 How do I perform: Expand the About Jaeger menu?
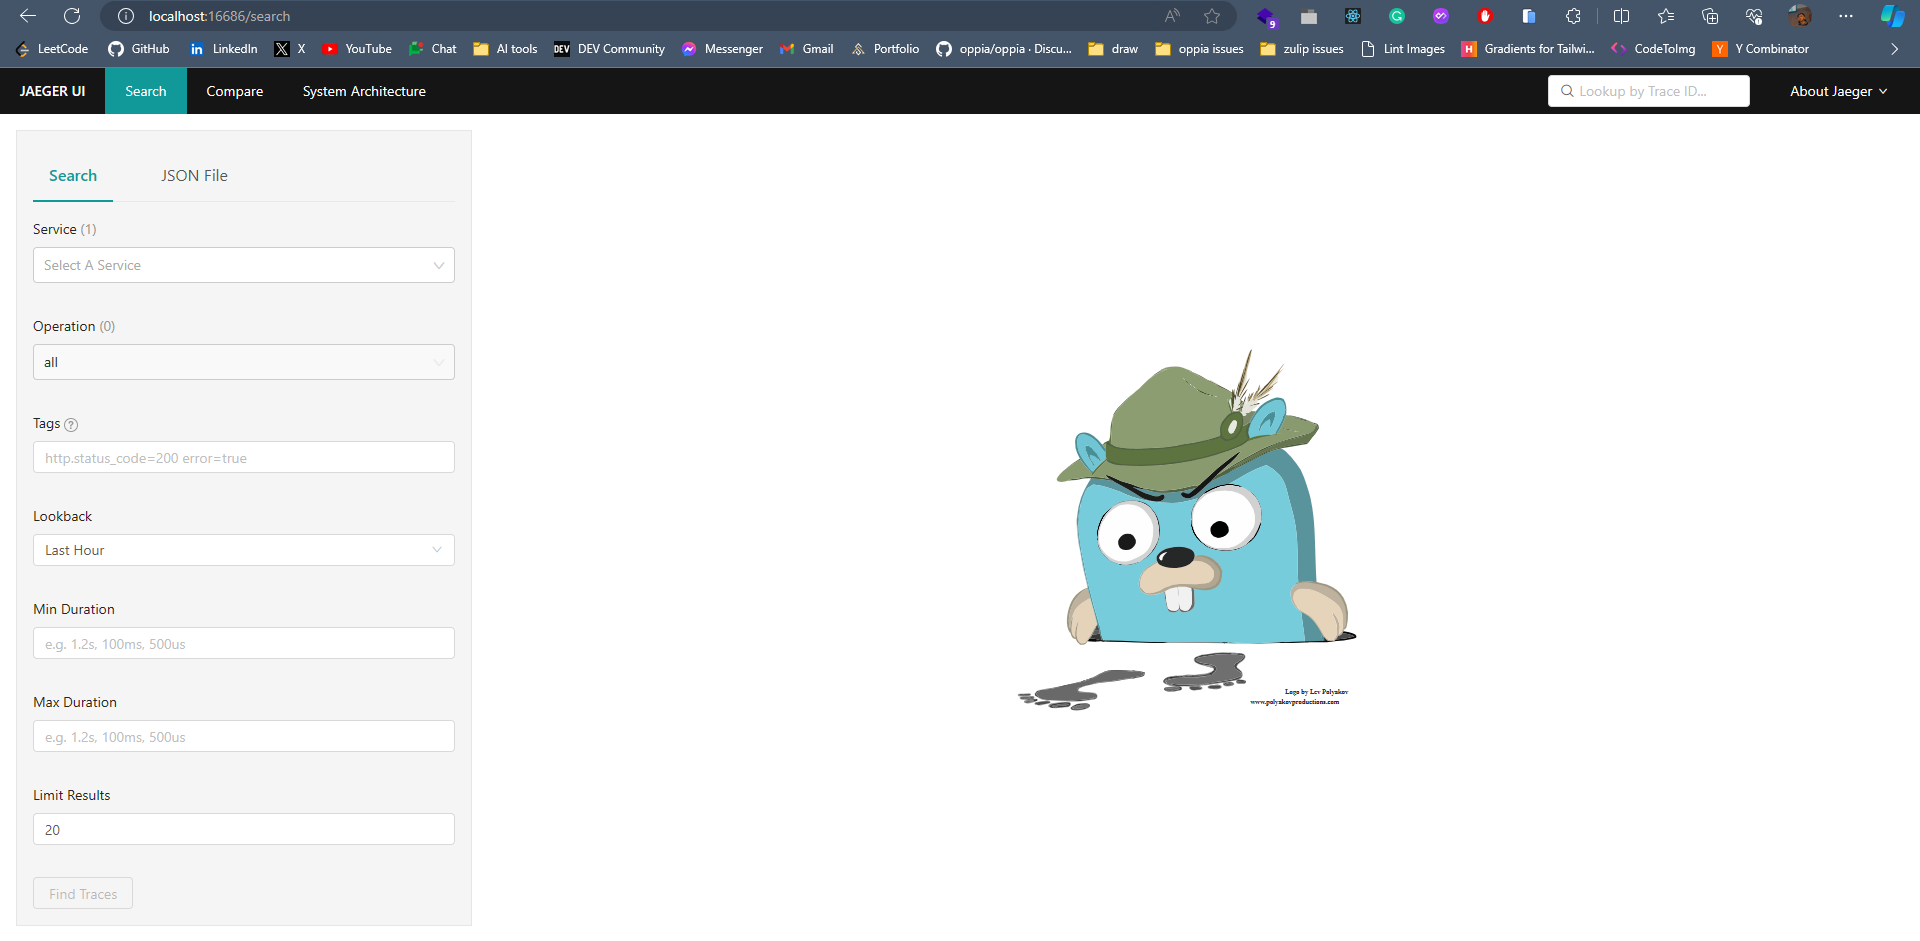[1838, 91]
